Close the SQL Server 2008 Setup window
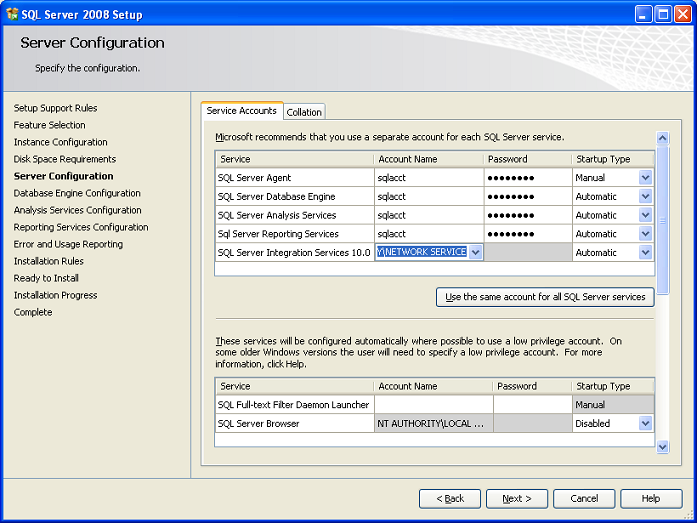Screen dimensions: 697x523 click(683, 14)
